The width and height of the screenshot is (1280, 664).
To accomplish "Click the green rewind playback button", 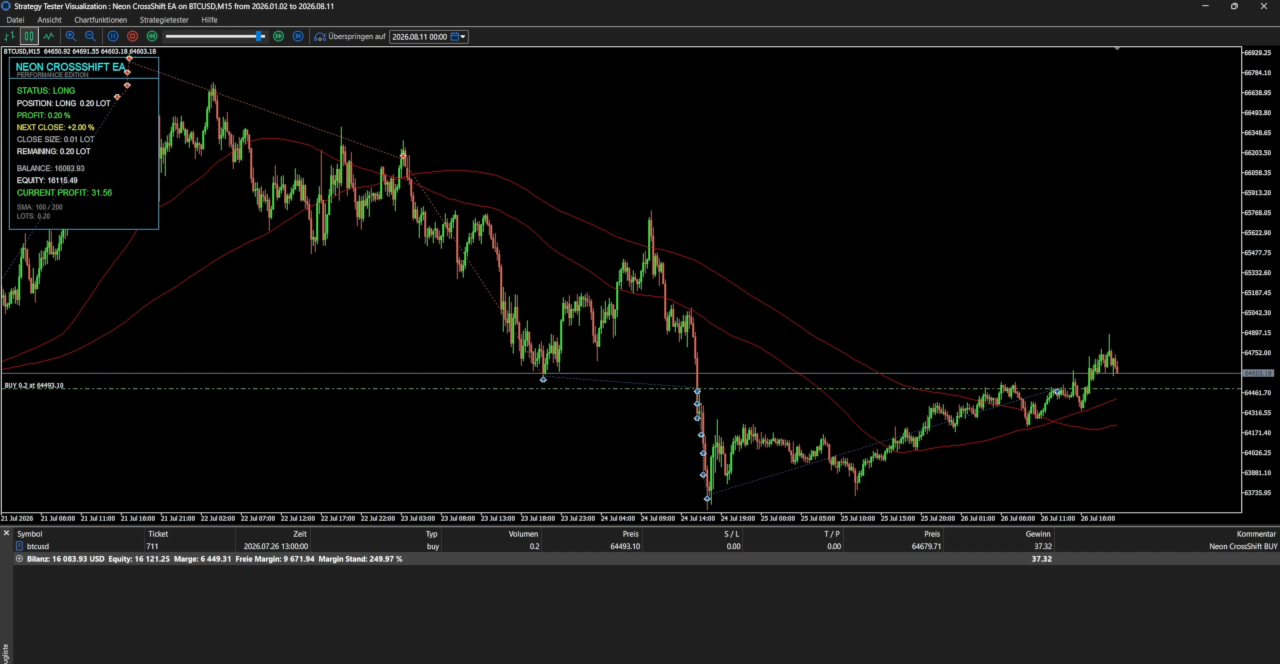I will (x=152, y=36).
